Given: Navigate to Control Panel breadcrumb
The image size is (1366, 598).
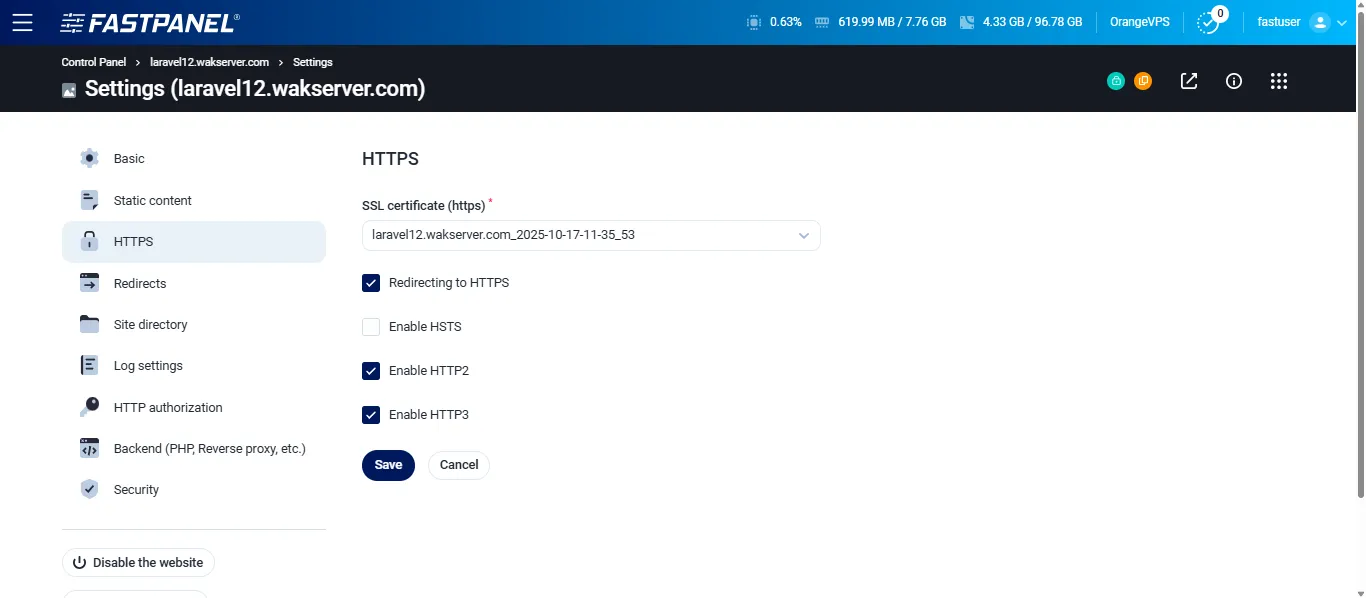Looking at the screenshot, I should click(x=93, y=62).
